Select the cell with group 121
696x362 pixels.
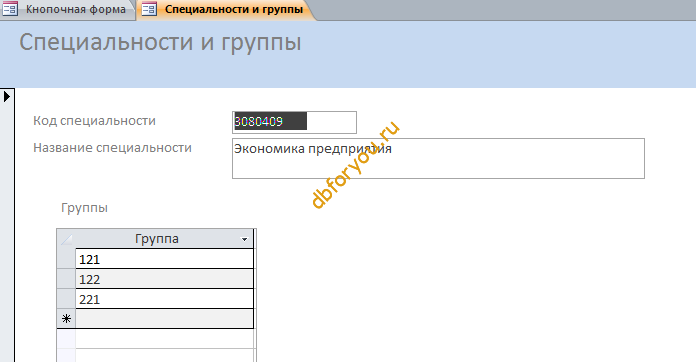pos(164,259)
